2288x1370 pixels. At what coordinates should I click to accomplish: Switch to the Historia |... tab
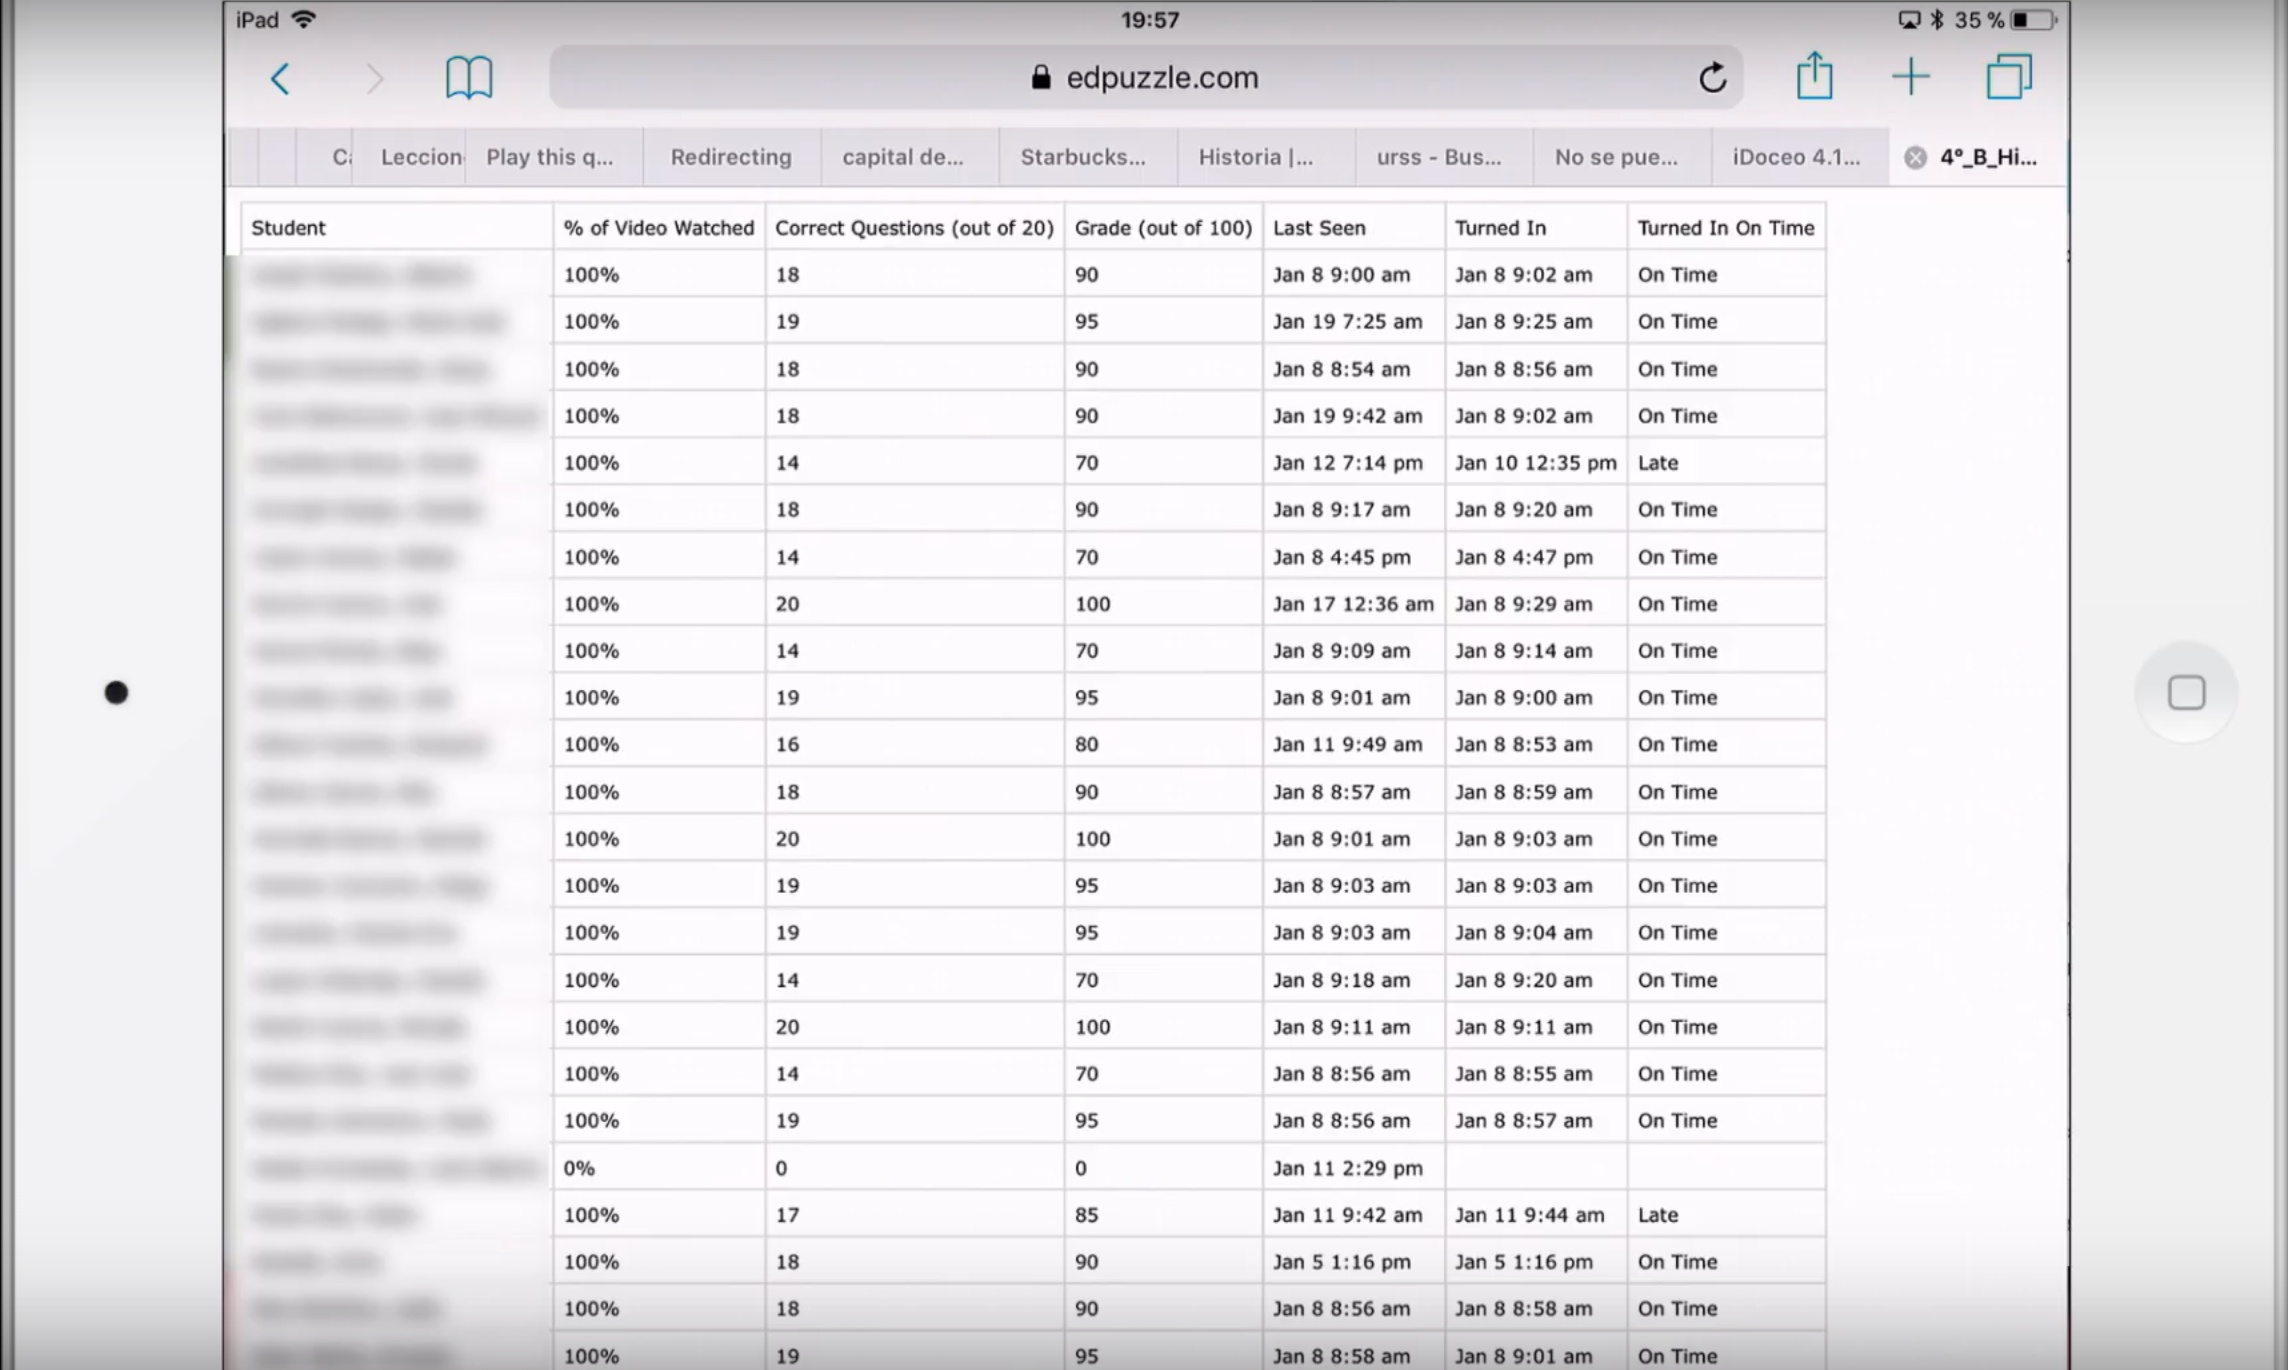pos(1255,157)
